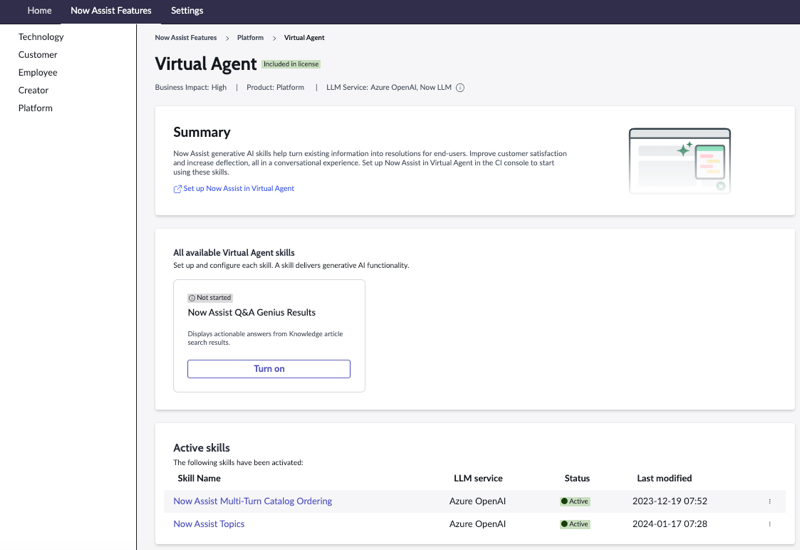
Task: Click the external link icon beside Set up
Action: coord(178,189)
